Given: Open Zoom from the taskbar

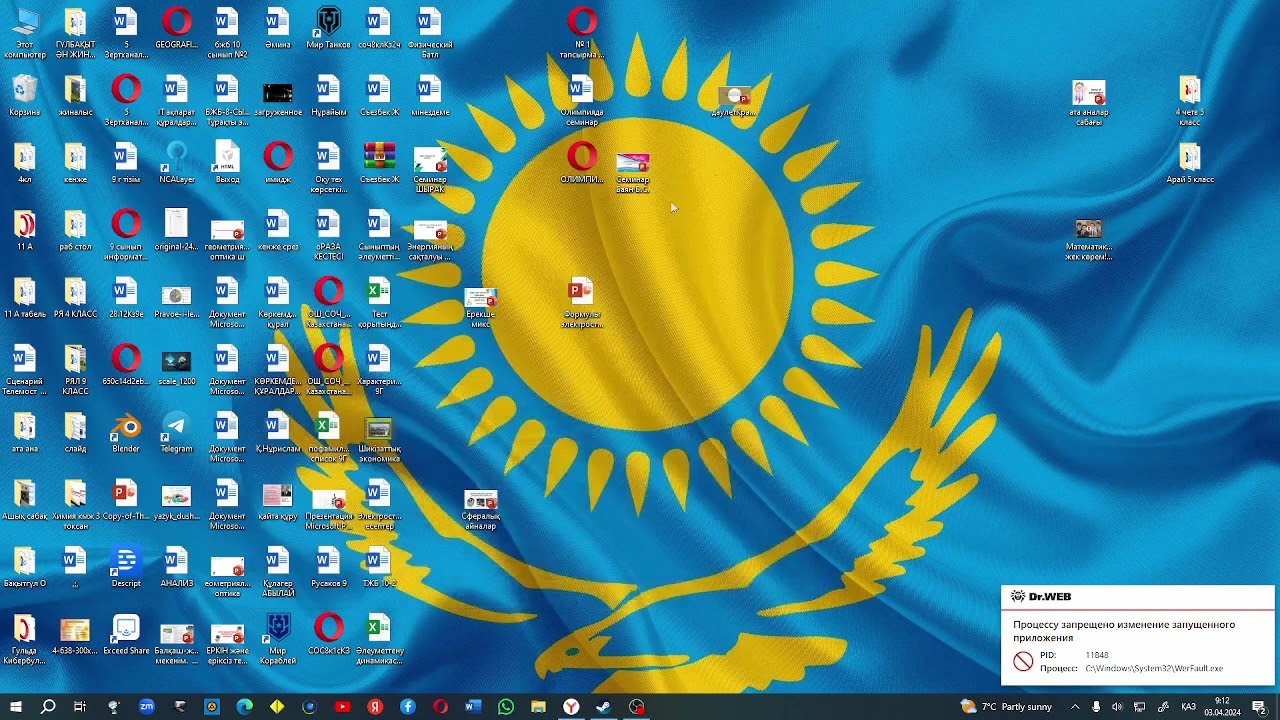Looking at the screenshot, I should tap(147, 707).
